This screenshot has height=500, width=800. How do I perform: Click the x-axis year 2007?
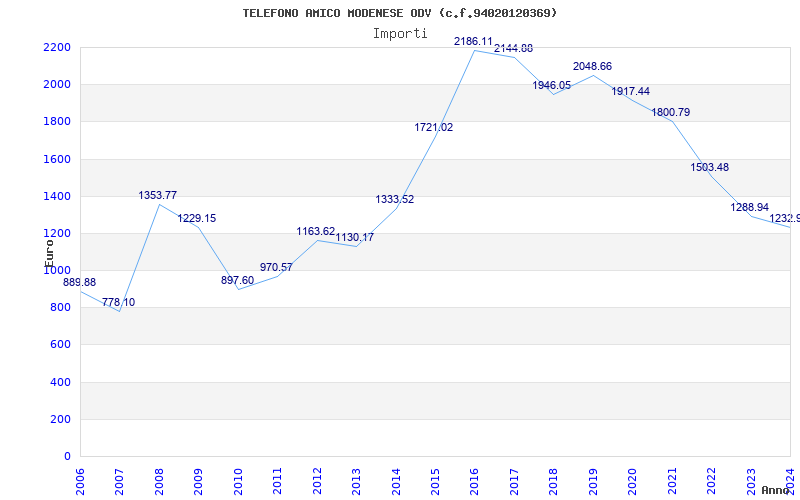tap(119, 482)
